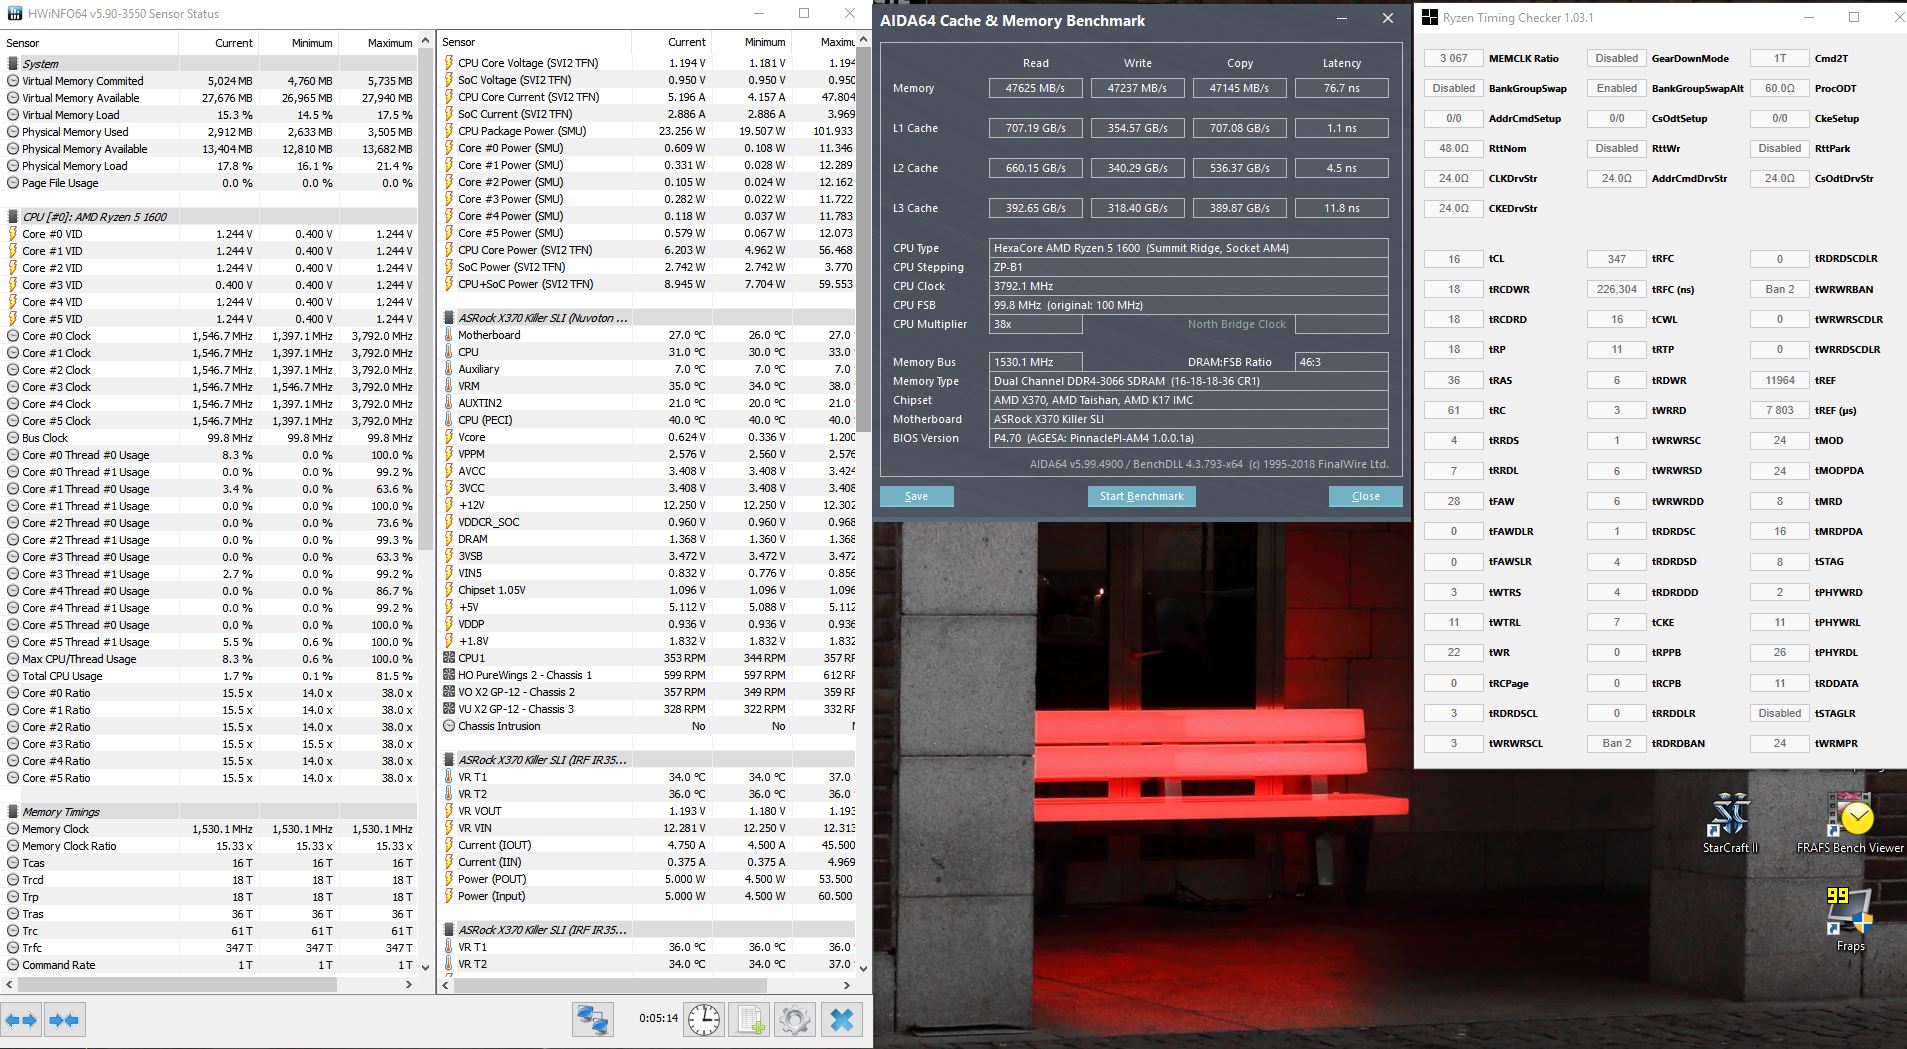This screenshot has width=1907, height=1049.
Task: Click the lightning icon beside Core #0 VID
Action: pos(13,234)
